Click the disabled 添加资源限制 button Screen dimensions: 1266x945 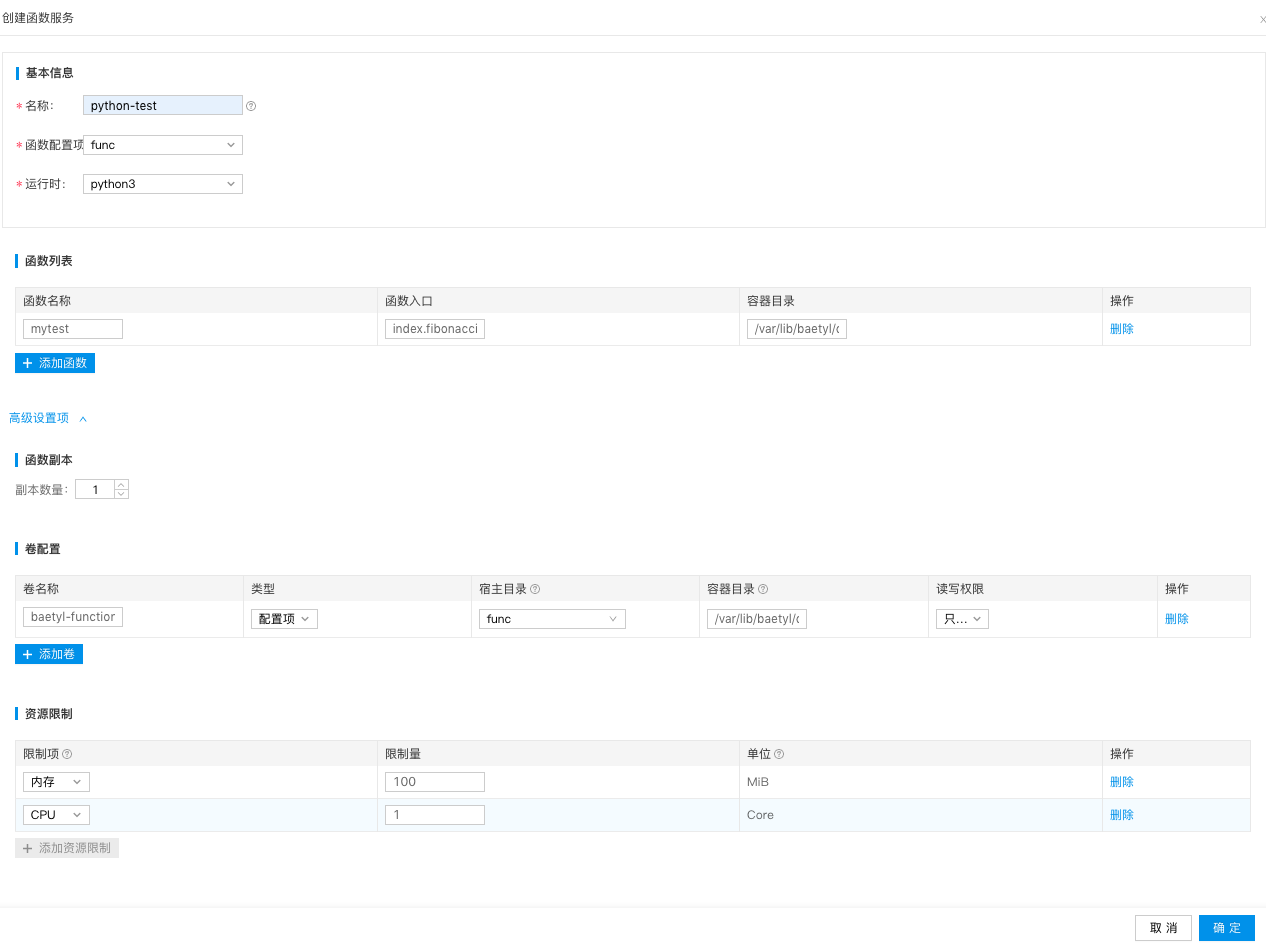tap(67, 848)
